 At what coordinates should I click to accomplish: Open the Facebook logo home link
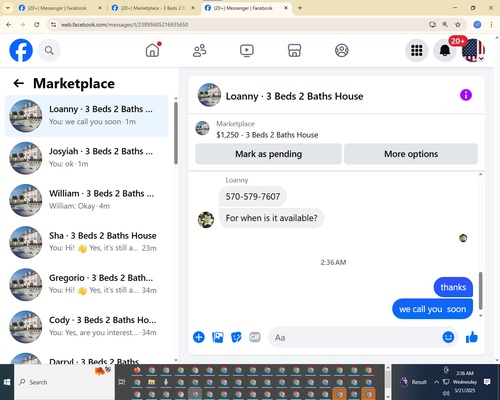click(x=21, y=51)
